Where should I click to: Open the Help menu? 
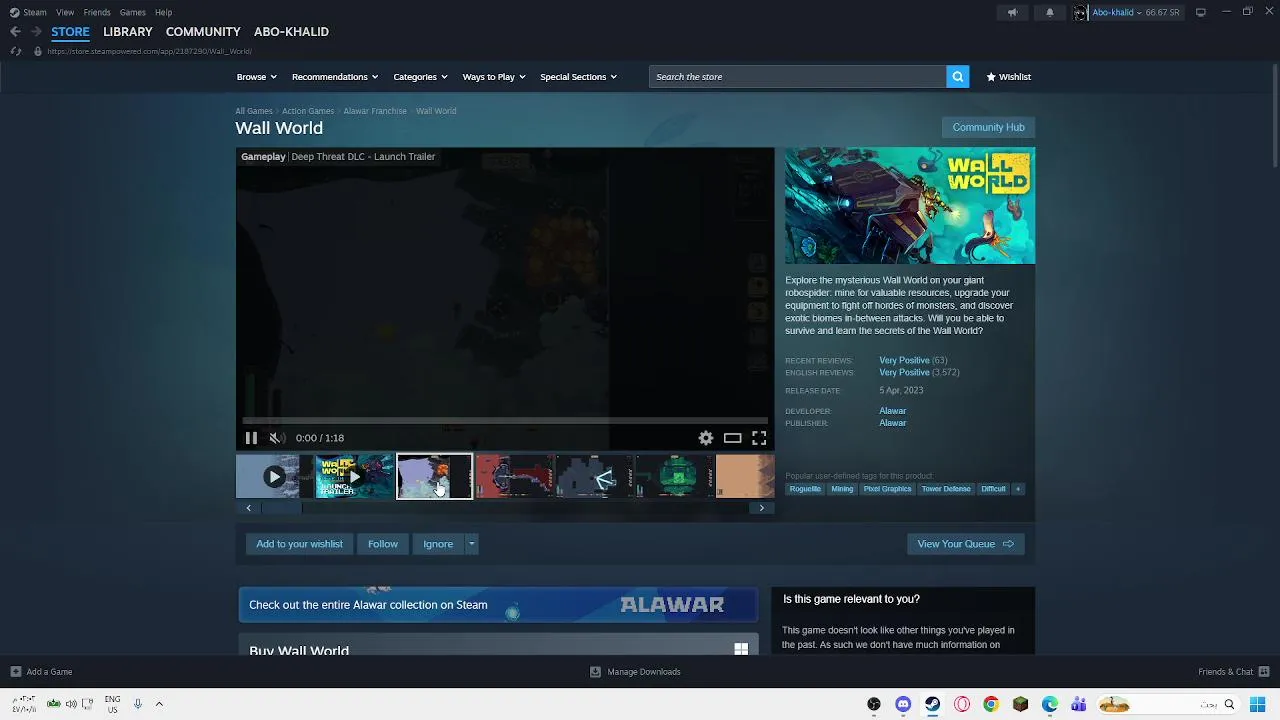(x=163, y=12)
